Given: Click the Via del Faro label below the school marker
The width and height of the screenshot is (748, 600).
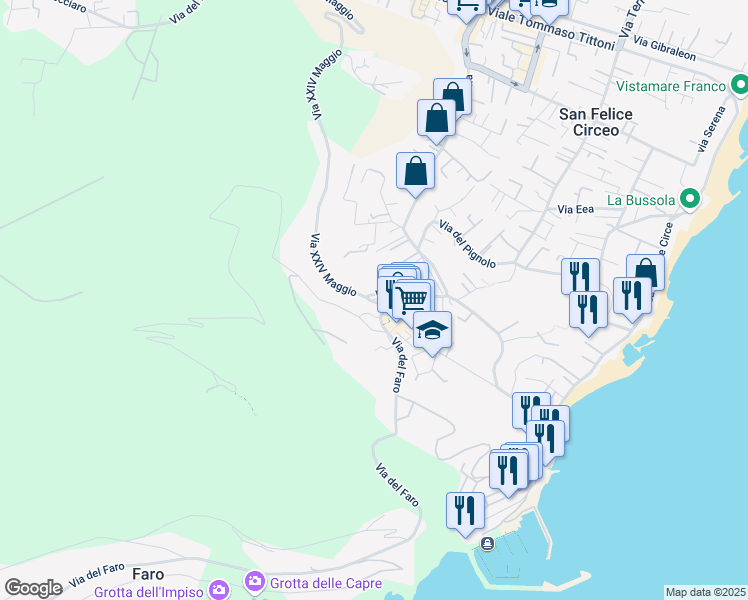Looking at the screenshot, I should [x=399, y=365].
